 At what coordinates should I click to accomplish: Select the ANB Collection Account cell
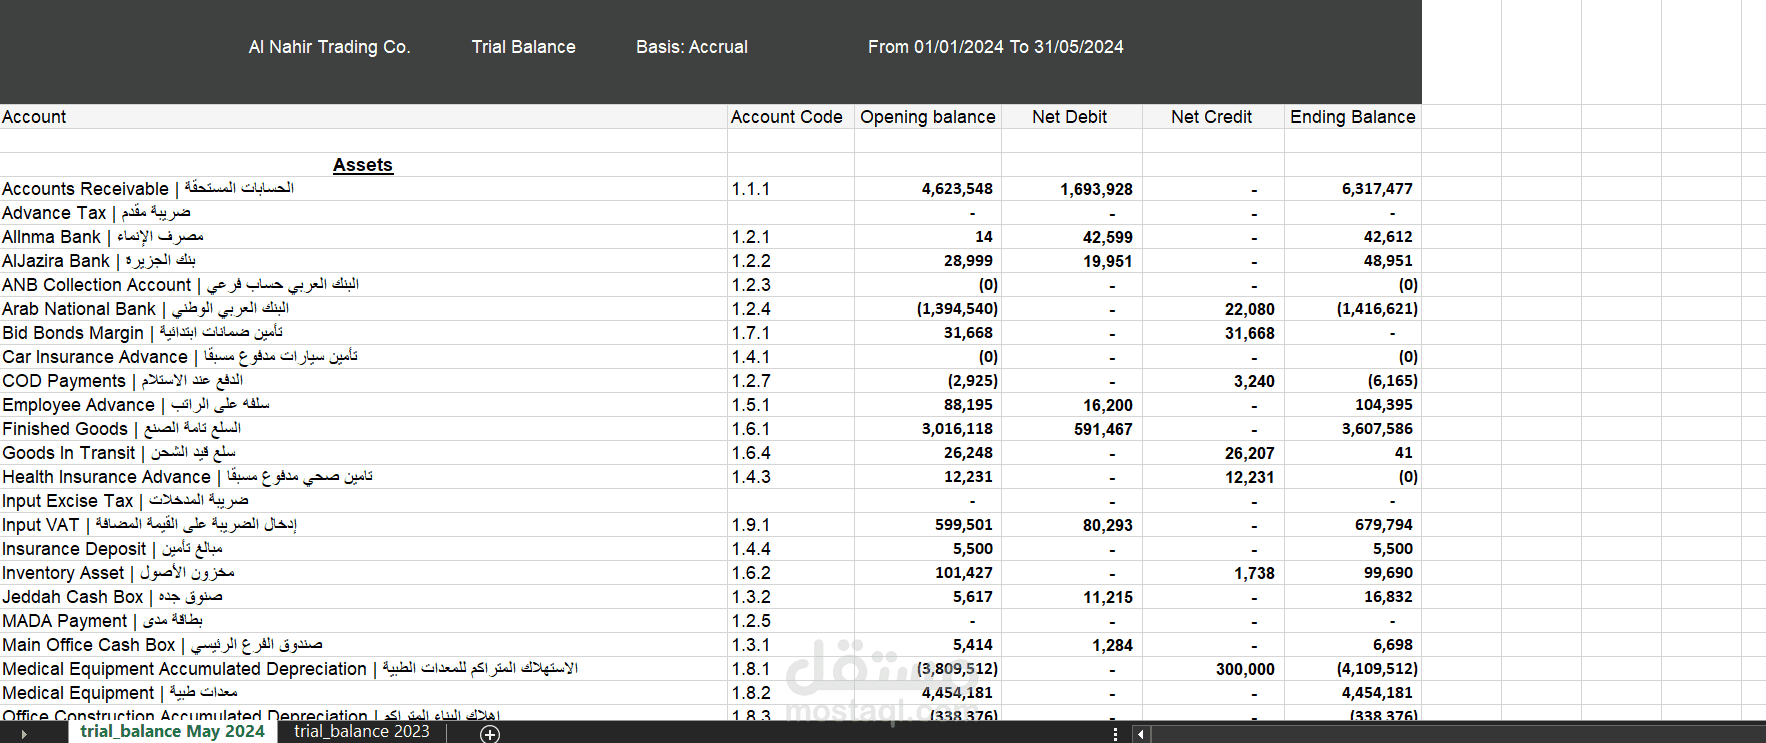[x=363, y=285]
